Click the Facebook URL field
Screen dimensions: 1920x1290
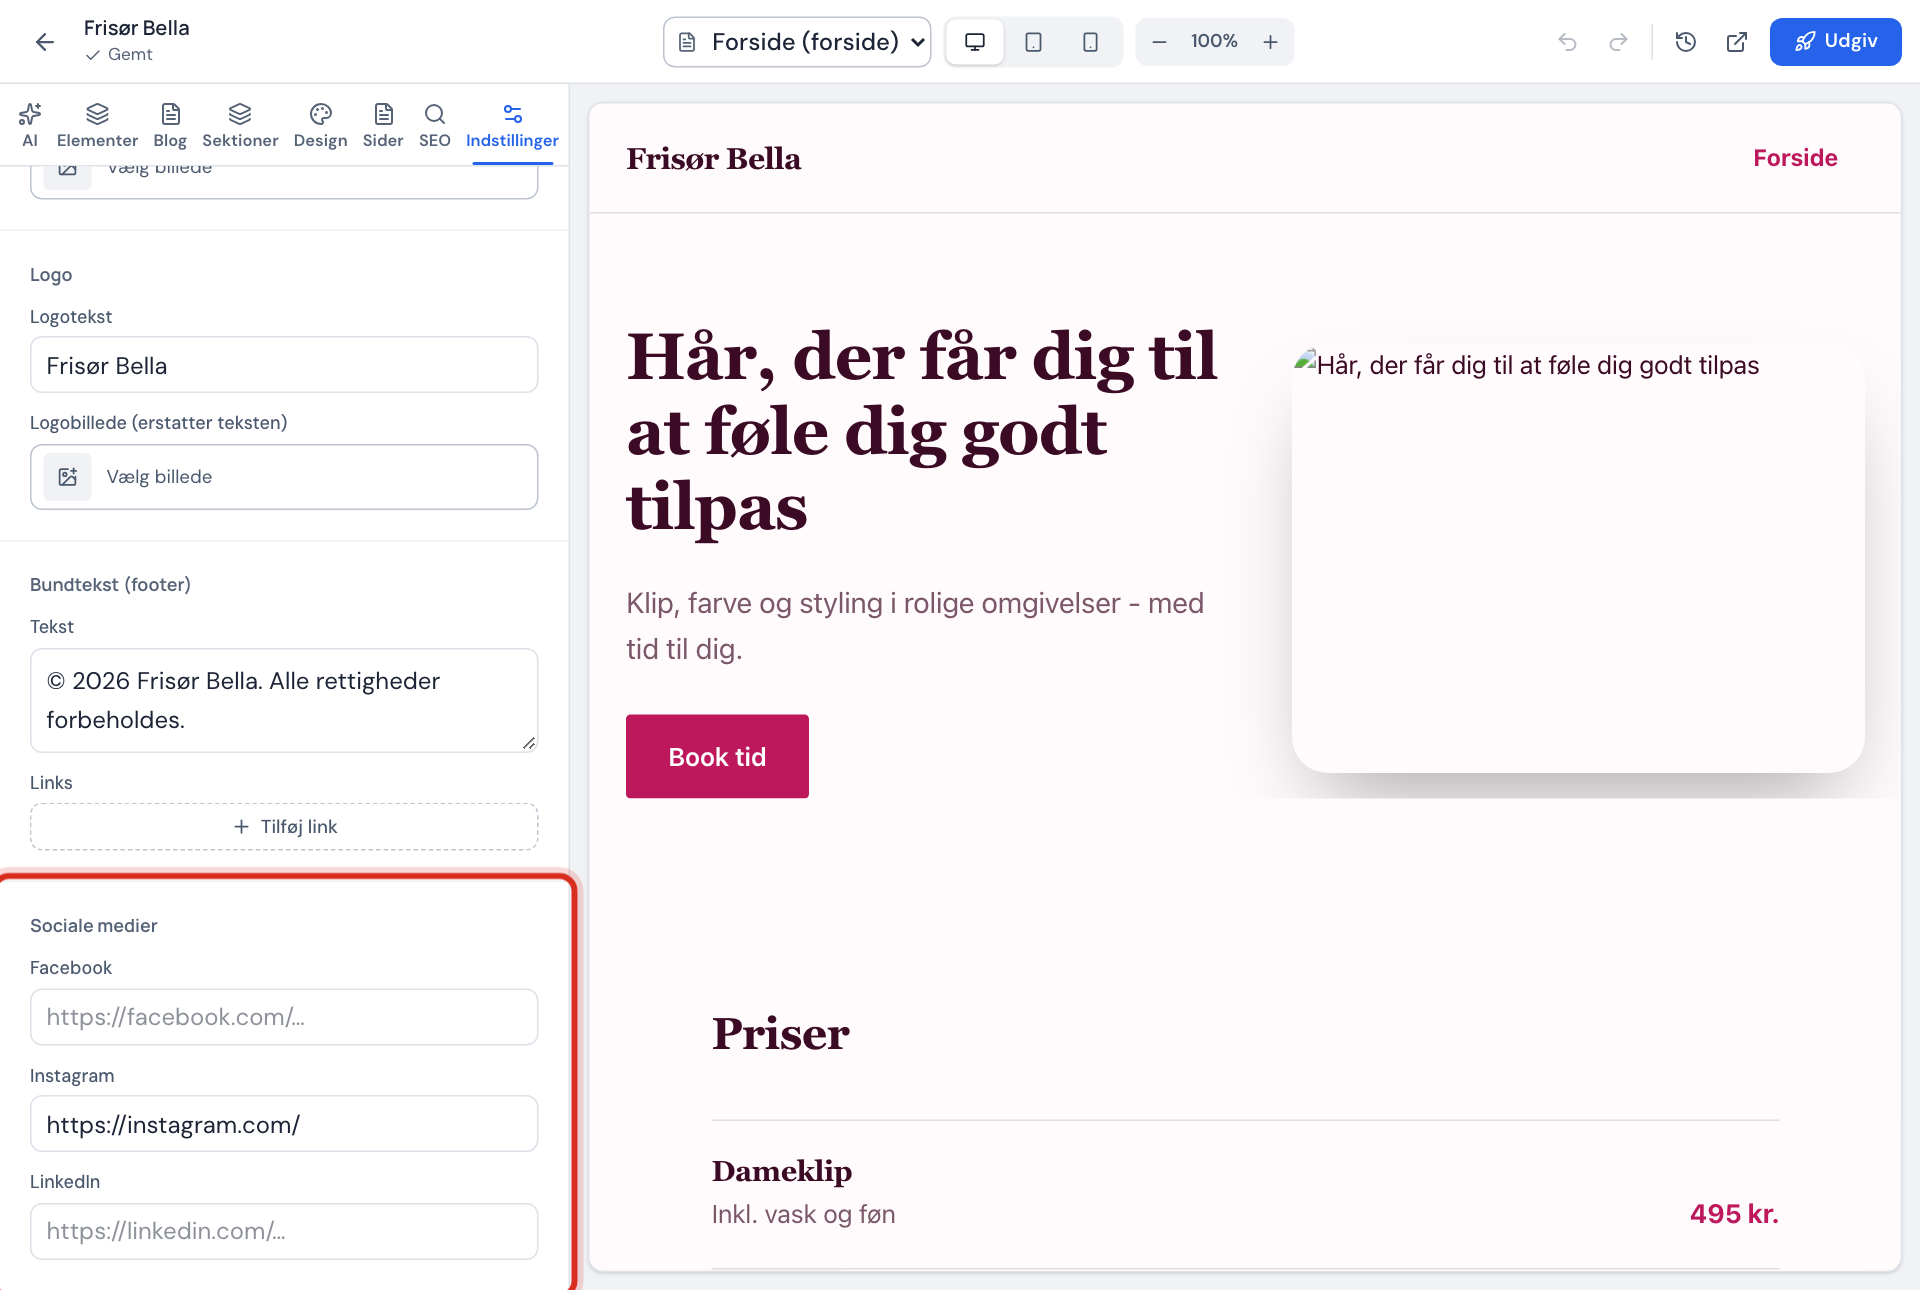(284, 1017)
